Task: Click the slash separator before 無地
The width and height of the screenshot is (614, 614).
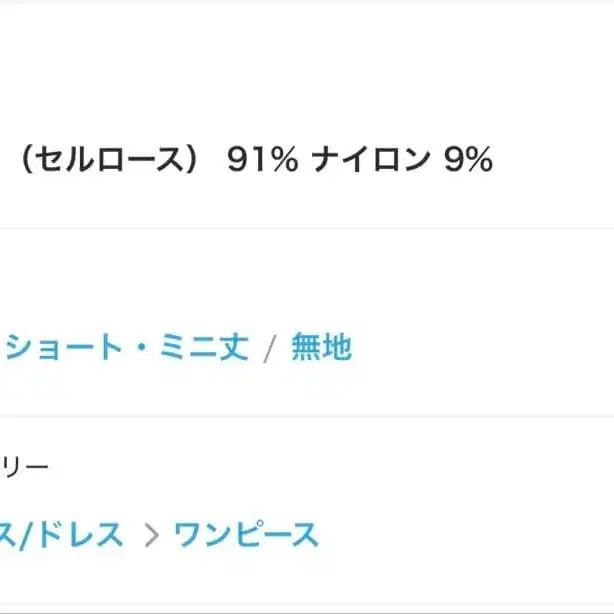Action: (269, 349)
